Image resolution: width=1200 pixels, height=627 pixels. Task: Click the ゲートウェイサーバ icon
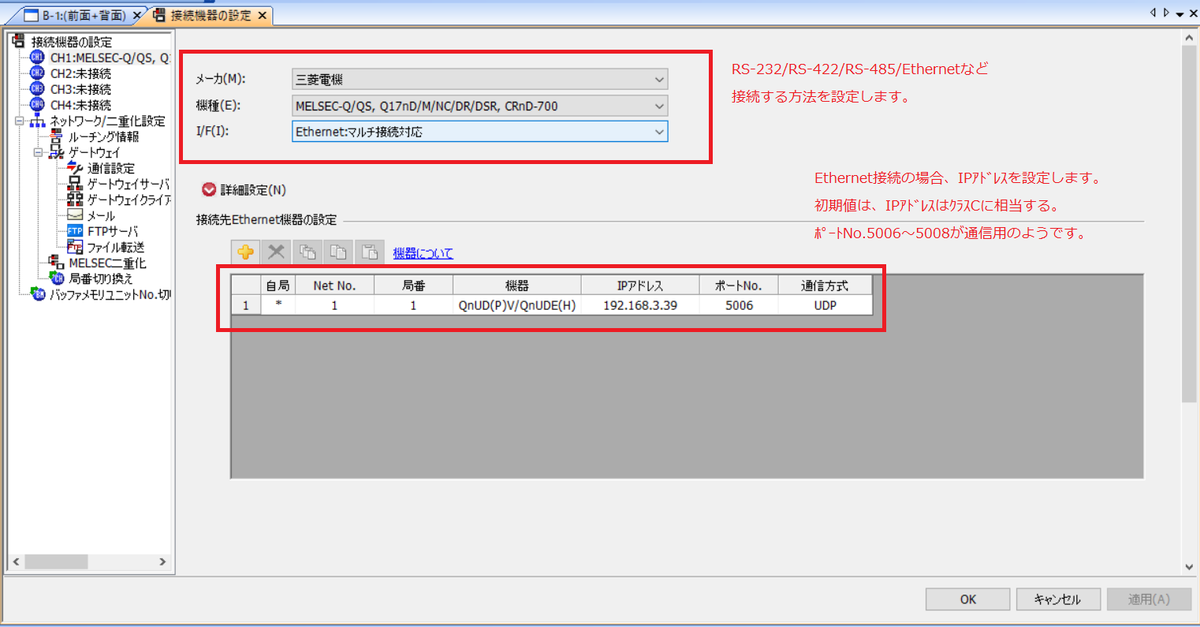pyautogui.click(x=75, y=184)
